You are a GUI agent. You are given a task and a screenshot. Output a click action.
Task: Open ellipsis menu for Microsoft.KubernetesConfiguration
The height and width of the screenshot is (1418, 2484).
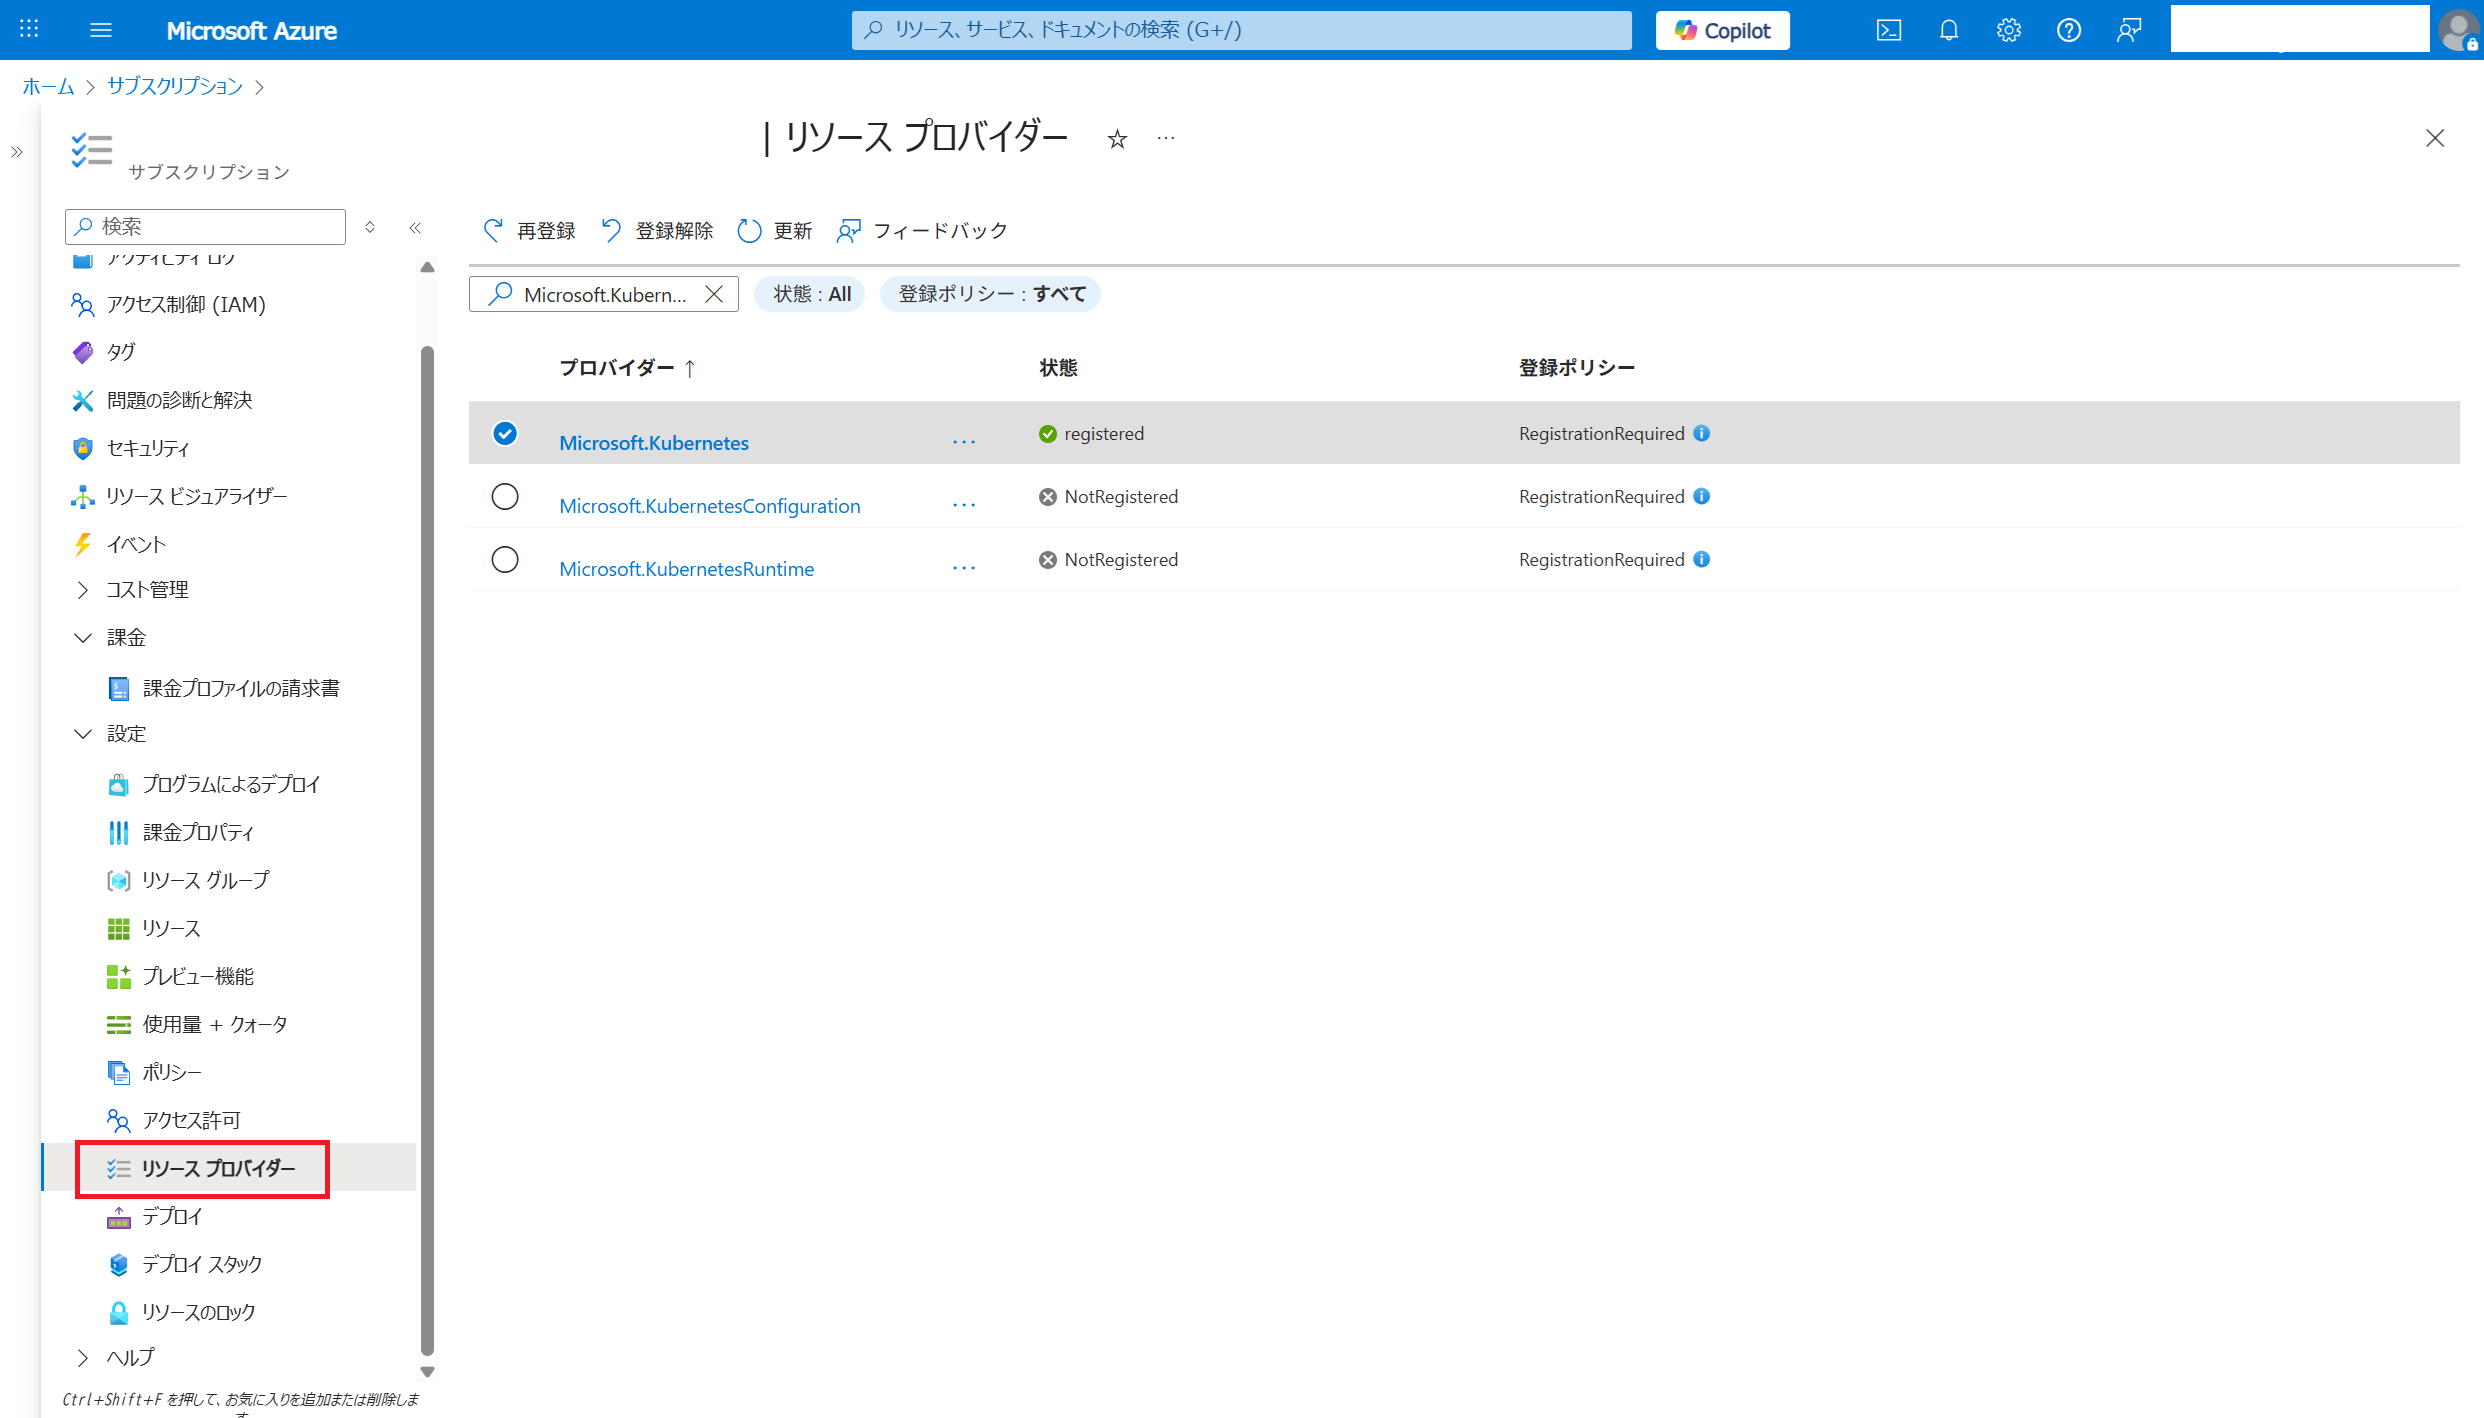pyautogui.click(x=964, y=505)
